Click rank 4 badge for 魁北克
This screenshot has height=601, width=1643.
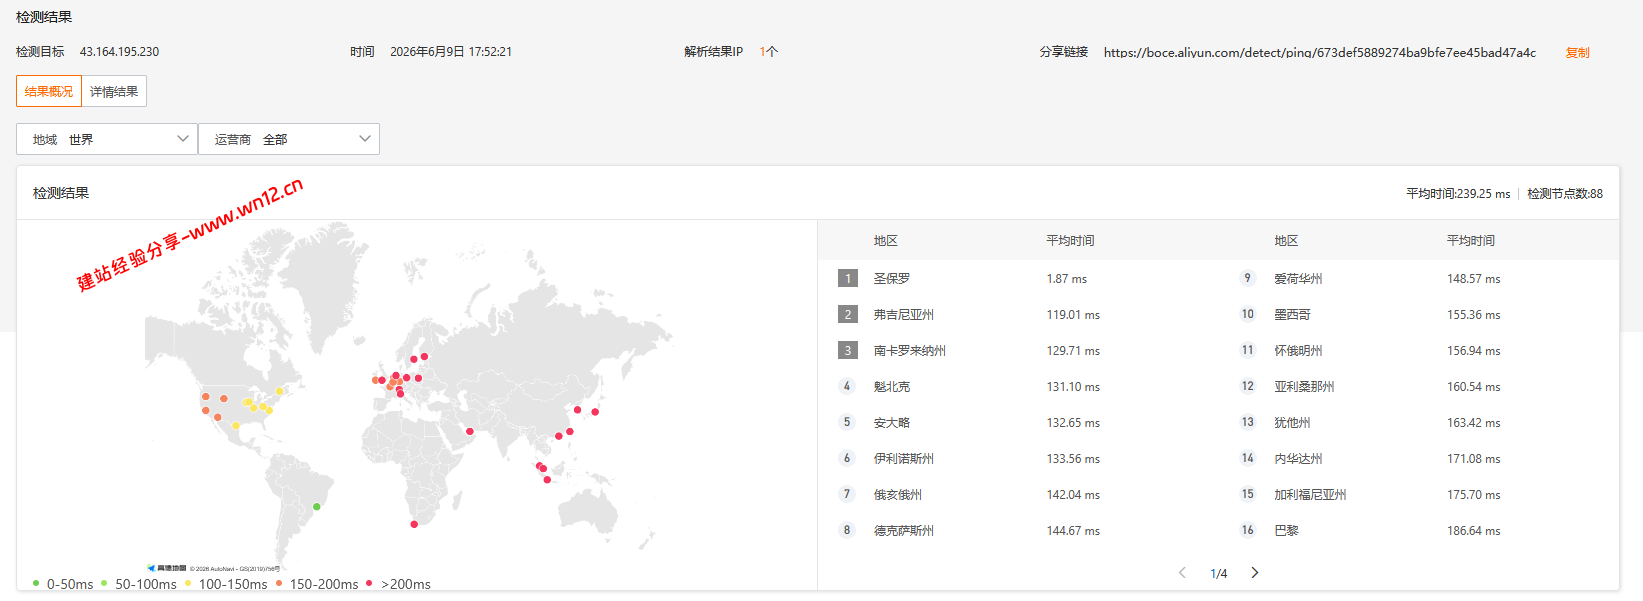[847, 386]
